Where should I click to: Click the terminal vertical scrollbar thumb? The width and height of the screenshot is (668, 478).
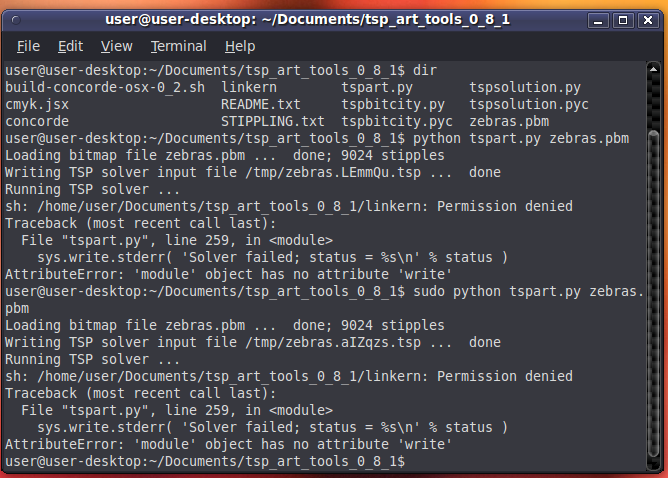click(x=653, y=294)
